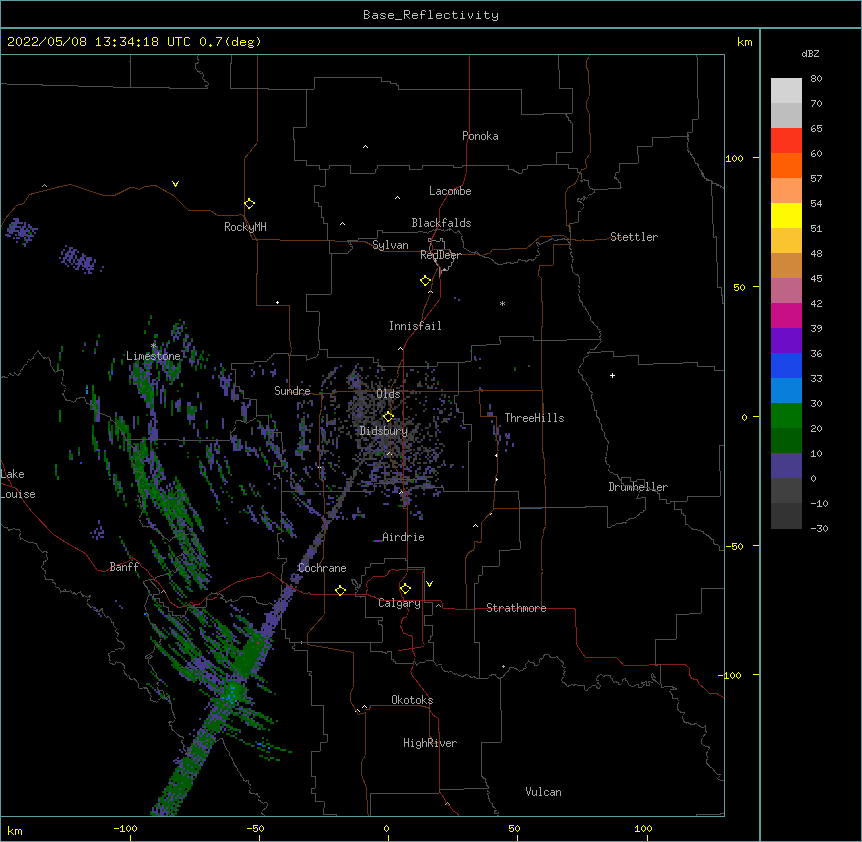
Task: Click the Sylvan label on map
Action: [390, 245]
